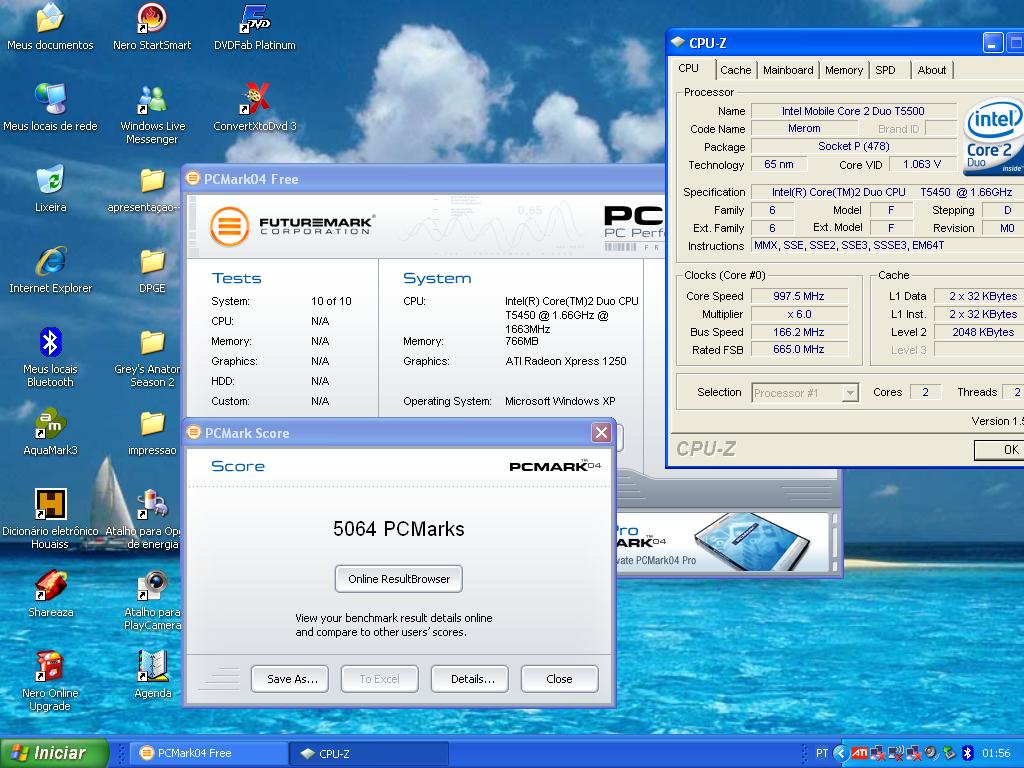Click the '10 of 10' System tests value
This screenshot has height=768, width=1024.
(x=331, y=301)
